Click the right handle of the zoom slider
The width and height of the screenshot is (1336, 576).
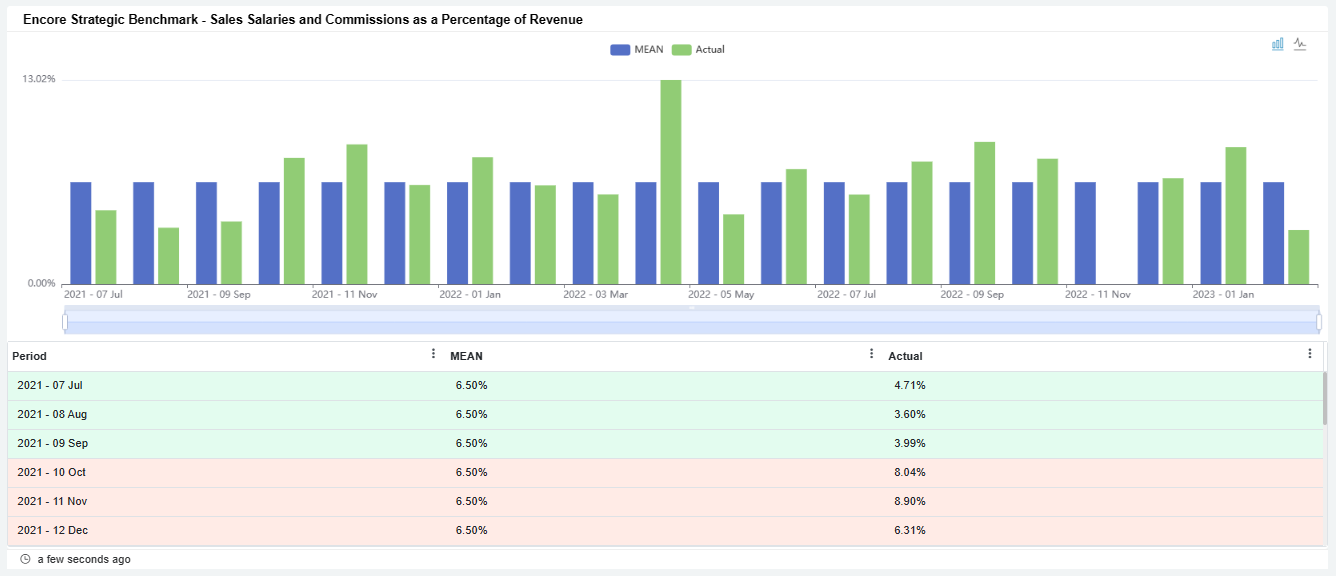pos(1319,322)
